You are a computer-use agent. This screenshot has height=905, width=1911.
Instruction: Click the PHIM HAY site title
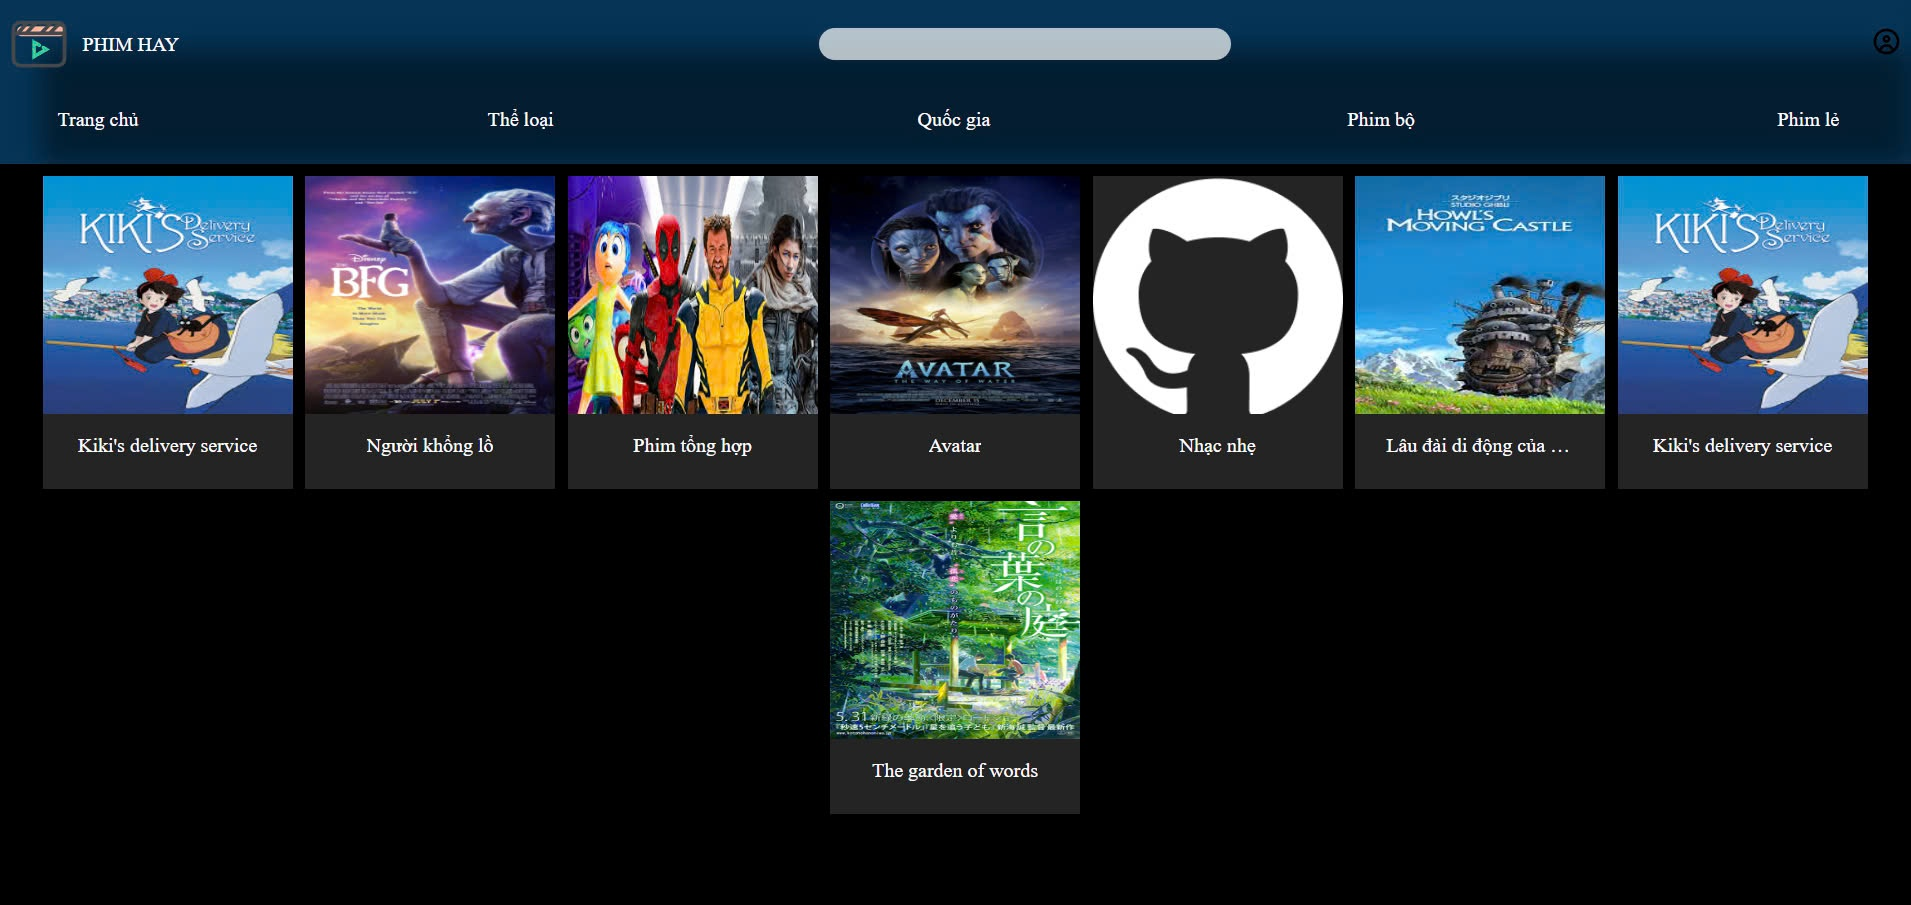click(130, 45)
